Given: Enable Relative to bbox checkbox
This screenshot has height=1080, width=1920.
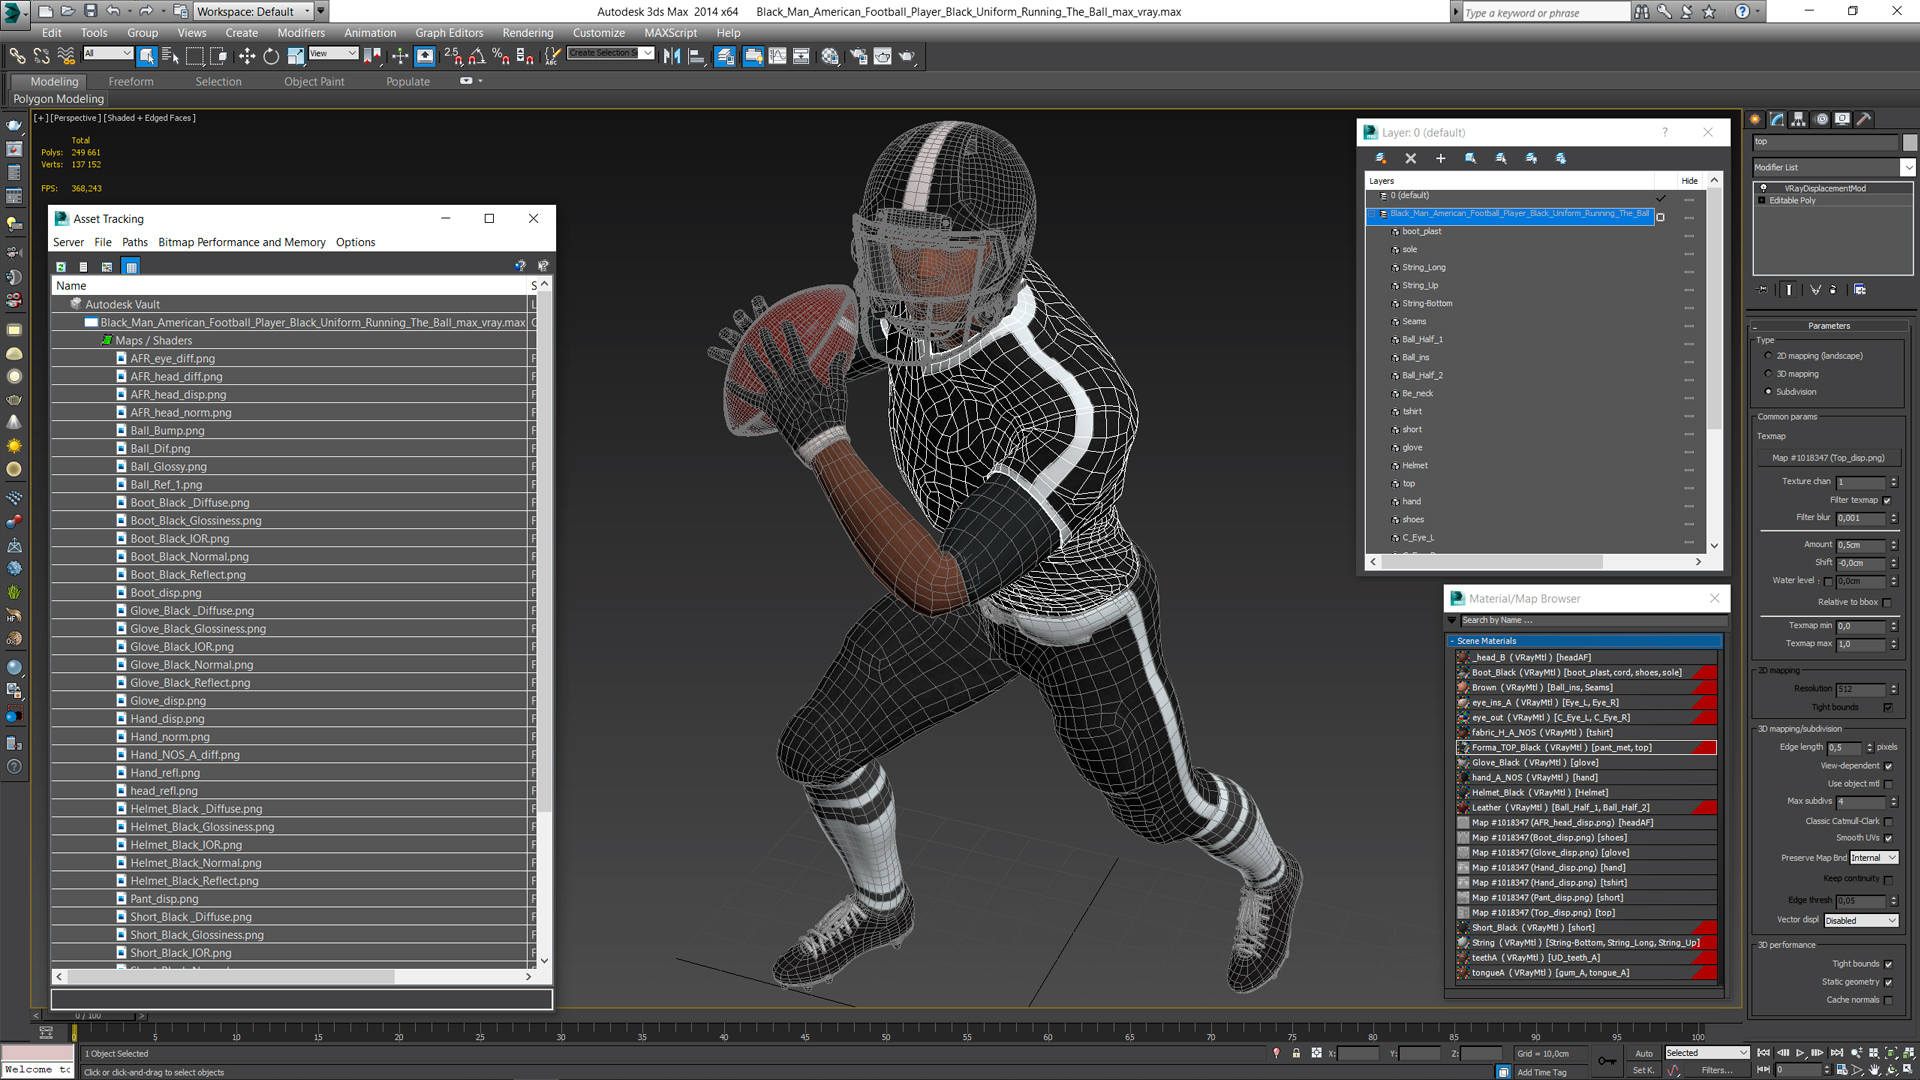Looking at the screenshot, I should point(1888,602).
